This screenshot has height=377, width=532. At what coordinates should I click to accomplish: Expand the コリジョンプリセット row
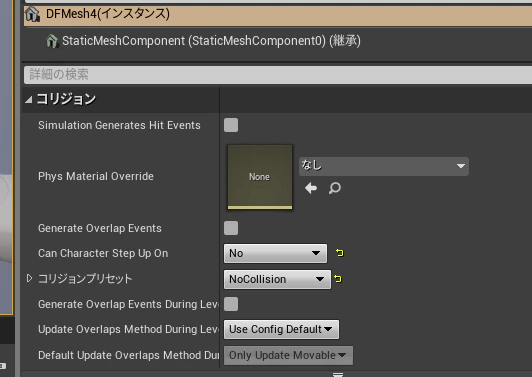pos(30,279)
